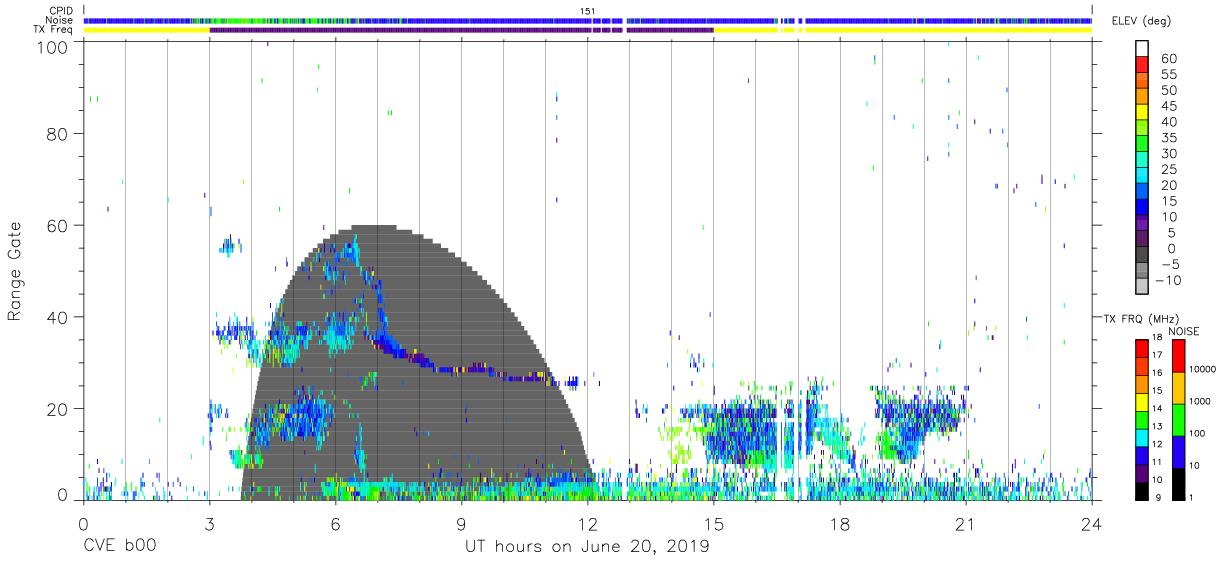This screenshot has height=567, width=1228.
Task: Click the green segment of the NOISE color bar
Action: coord(1178,419)
